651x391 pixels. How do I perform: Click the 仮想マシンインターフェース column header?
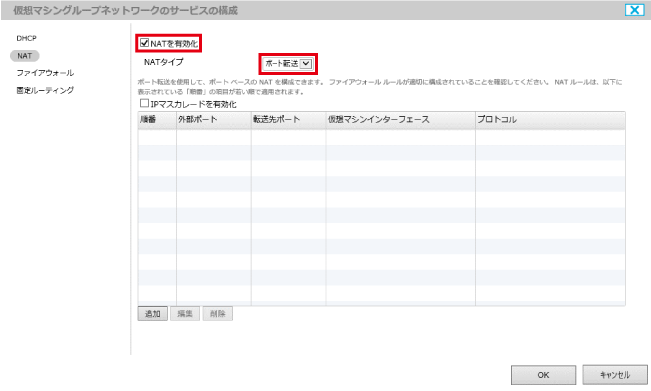[x=400, y=120]
